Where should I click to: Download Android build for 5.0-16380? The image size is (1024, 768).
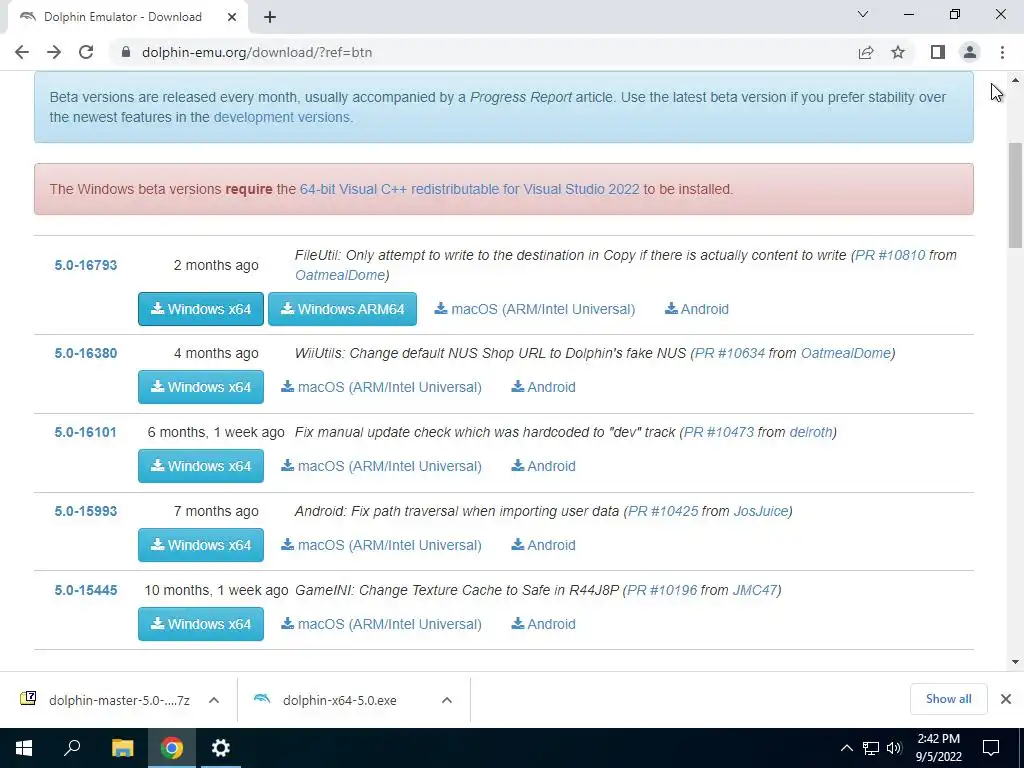(543, 387)
